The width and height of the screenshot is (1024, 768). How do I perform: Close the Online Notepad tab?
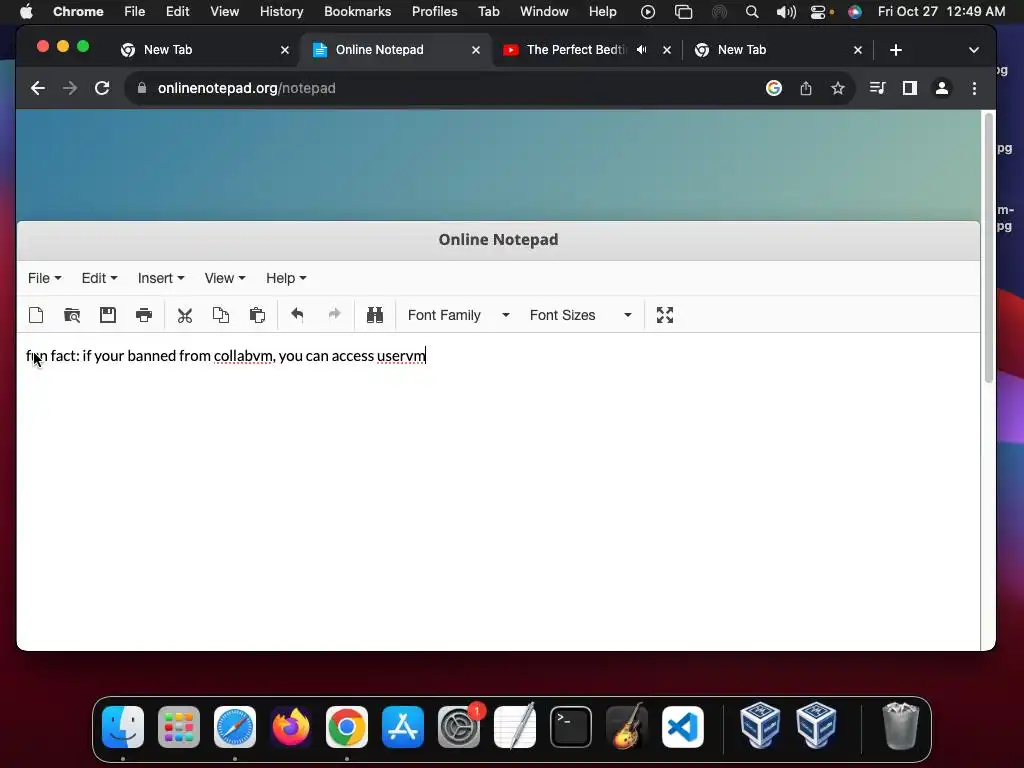pos(476,50)
